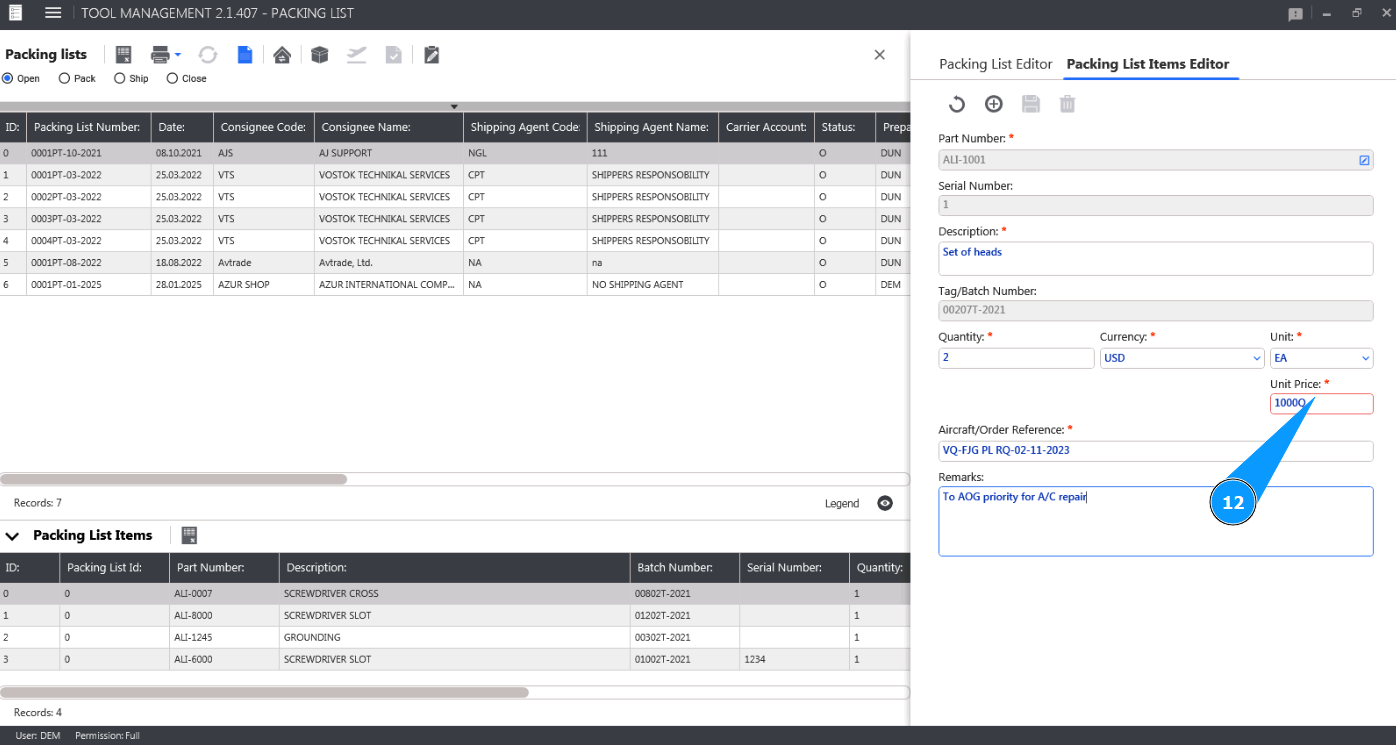Click the Part Number lookup edit icon
The height and width of the screenshot is (746, 1396).
[x=1364, y=160]
